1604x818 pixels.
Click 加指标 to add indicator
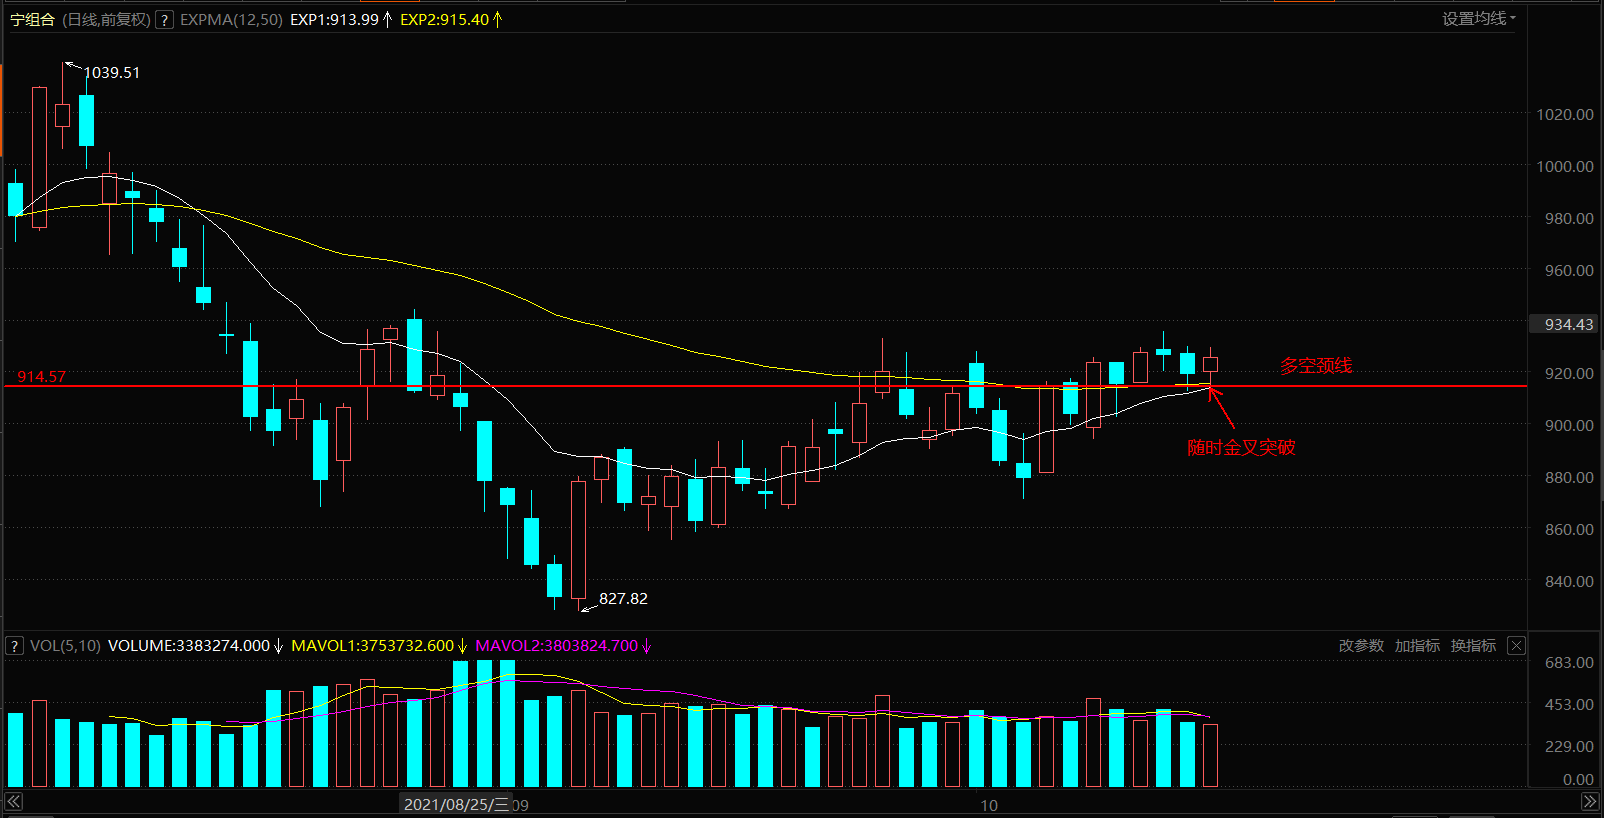(x=1417, y=646)
